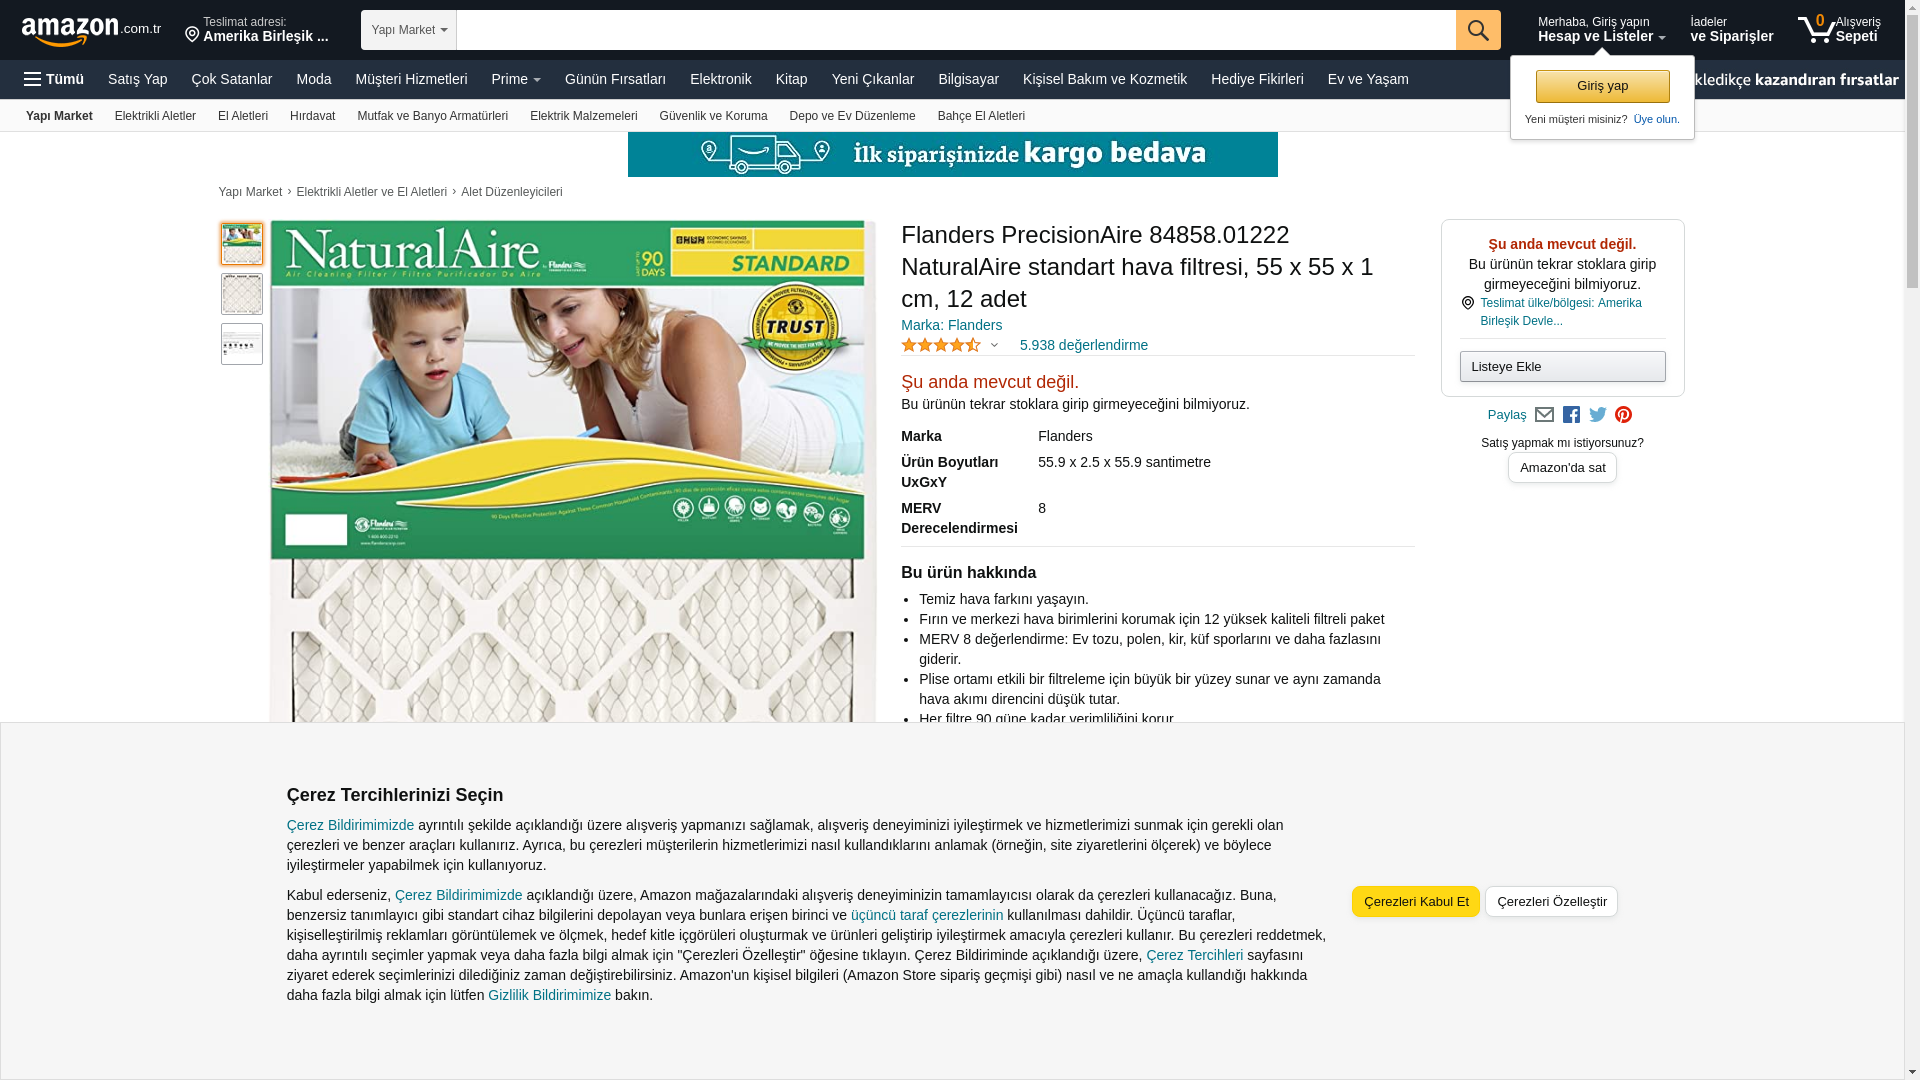Go to El Aletleri subcategory
This screenshot has width=1920, height=1080.
click(x=243, y=116)
